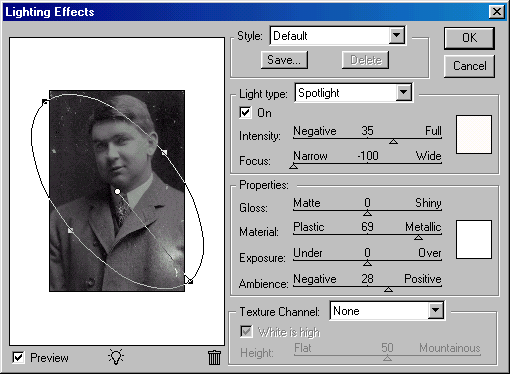510x374 pixels.
Task: Click the light bulb new-light icon
Action: click(x=116, y=357)
